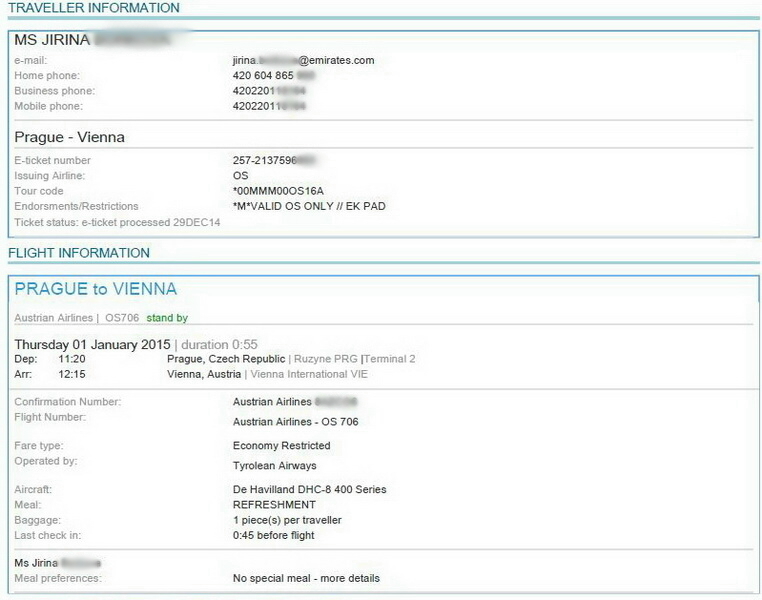
Task: Click the '*M*VALID OS ONLY // EK PAD' text
Action: [x=309, y=206]
